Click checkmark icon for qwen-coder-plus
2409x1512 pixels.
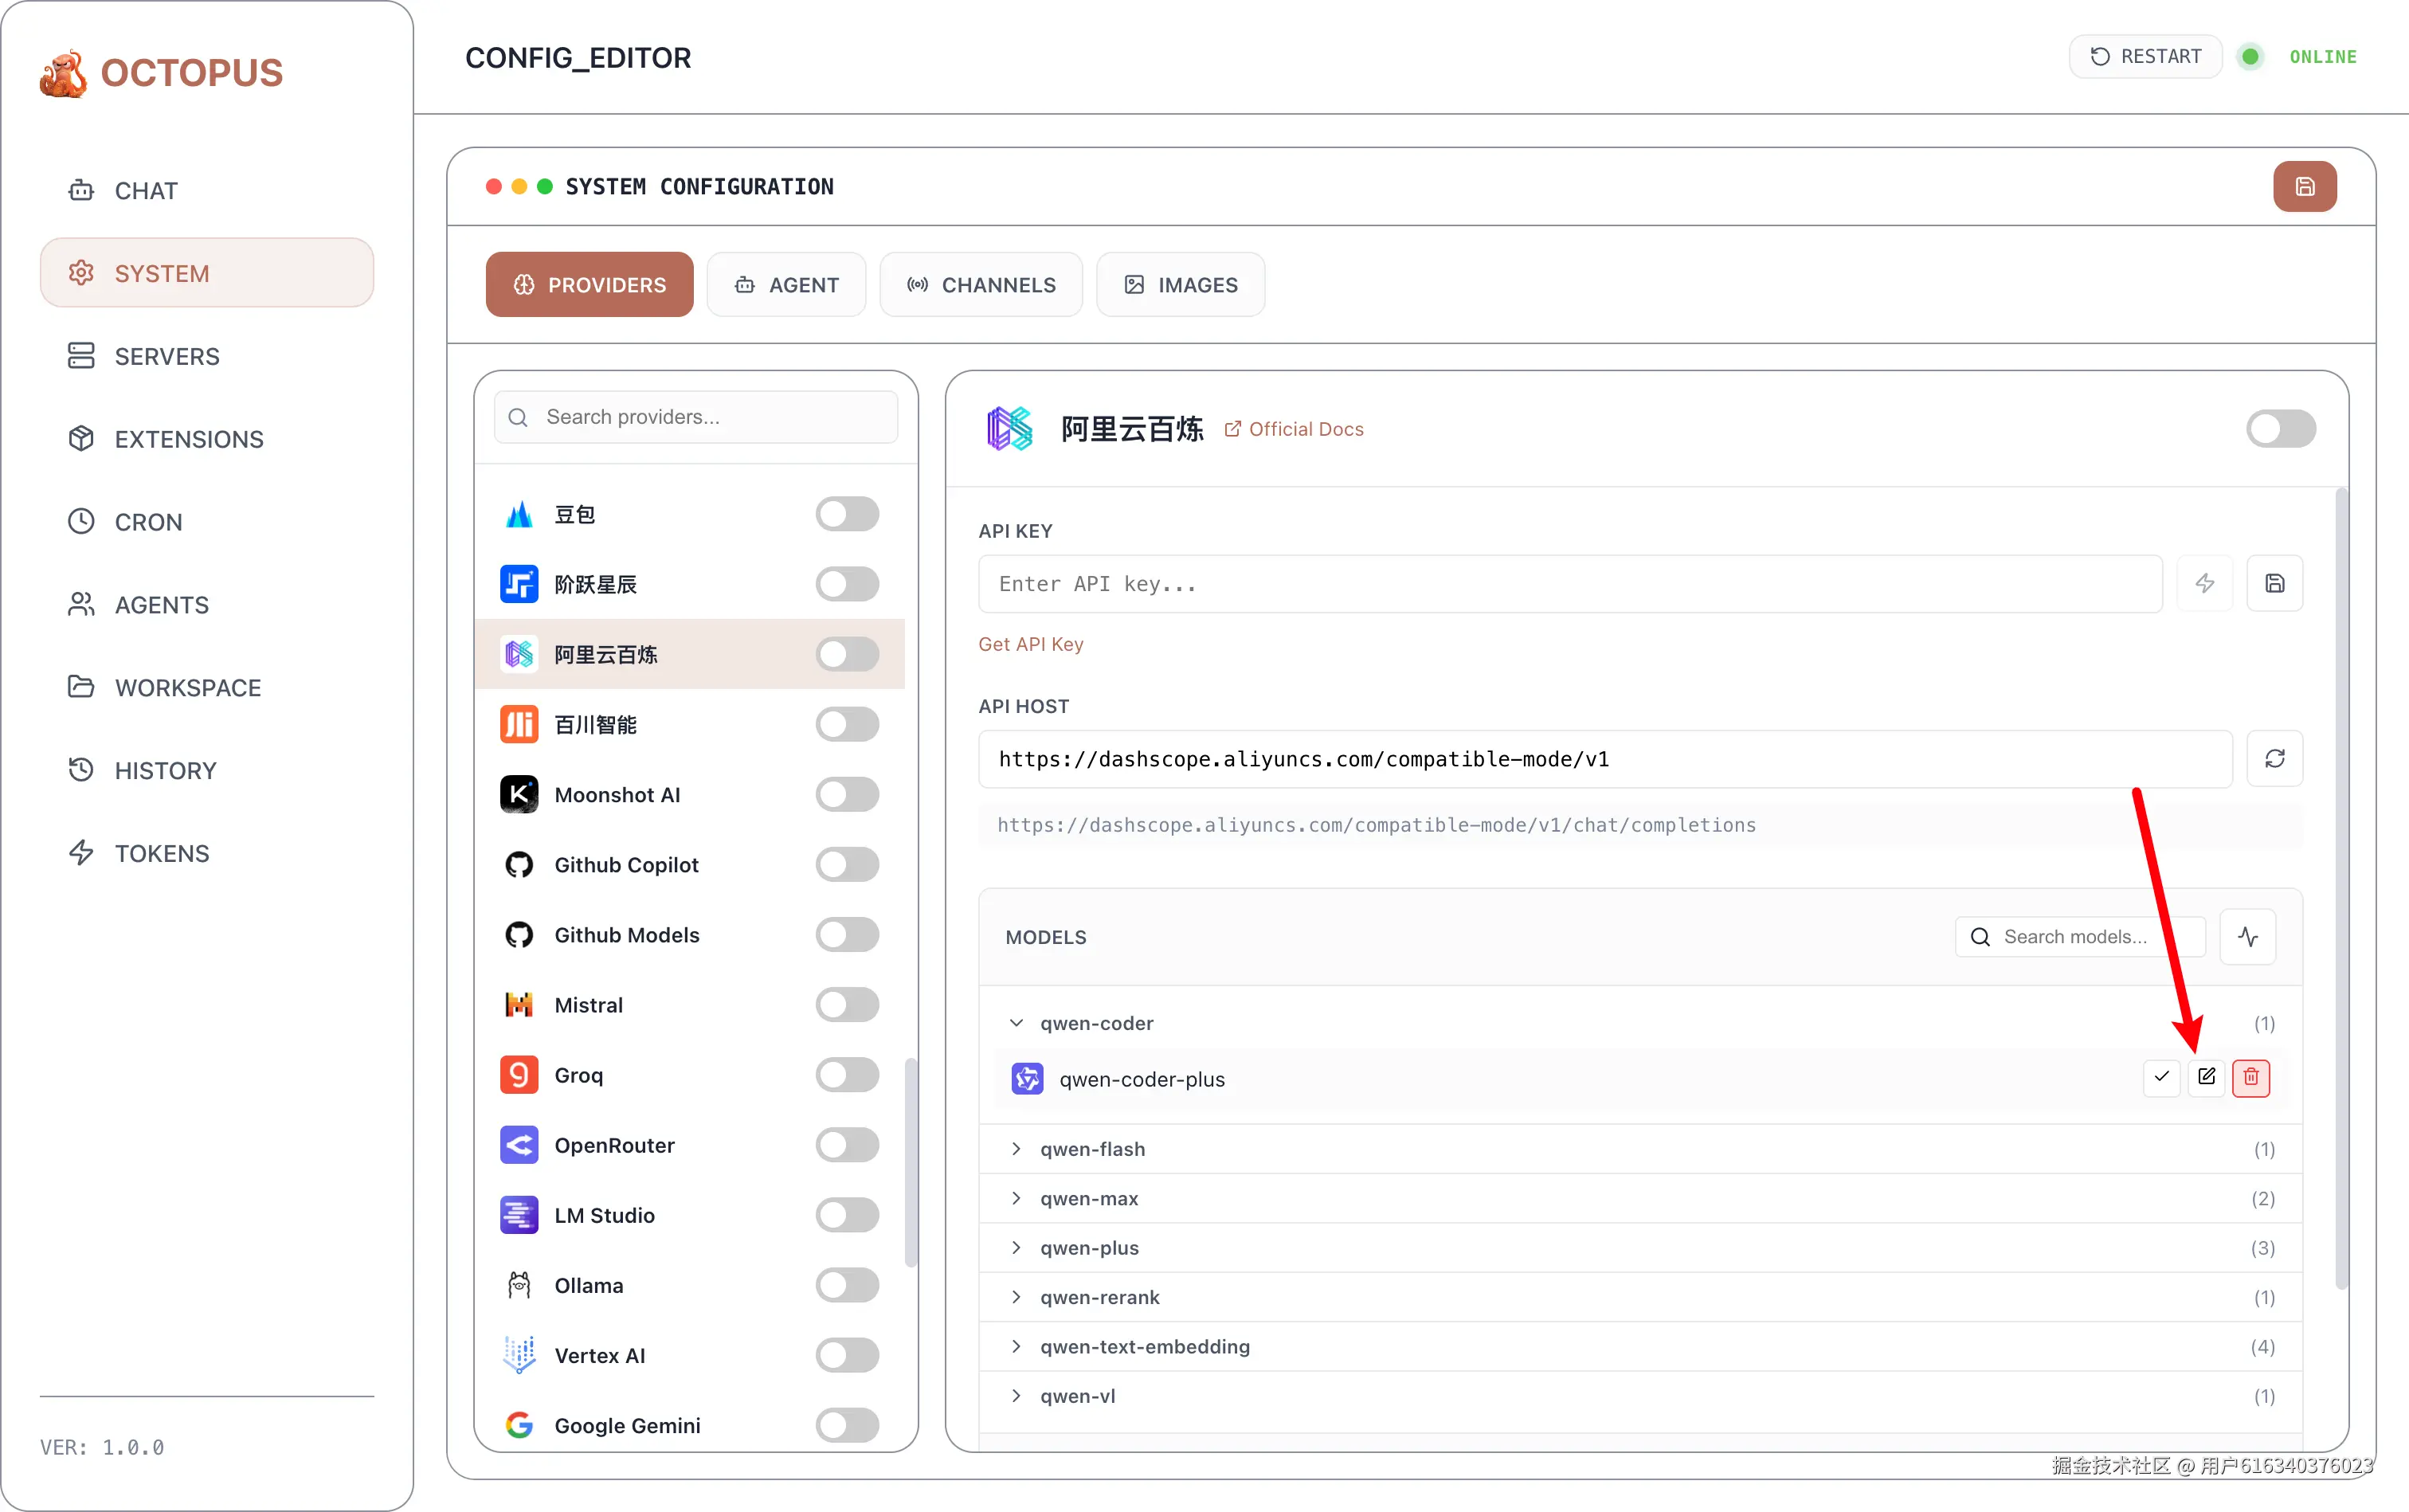click(x=2161, y=1077)
